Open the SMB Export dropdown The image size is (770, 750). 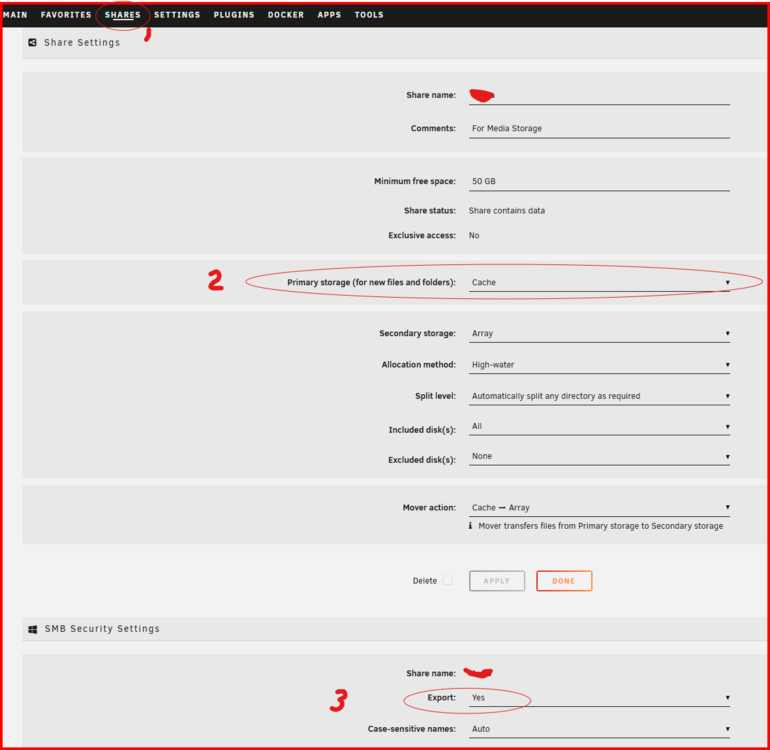point(599,698)
